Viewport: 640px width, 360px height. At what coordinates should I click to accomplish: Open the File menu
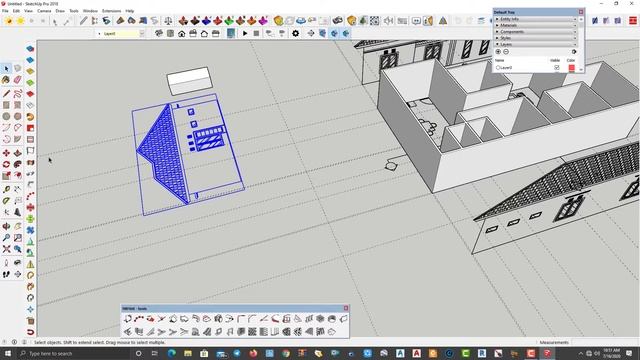pyautogui.click(x=5, y=11)
